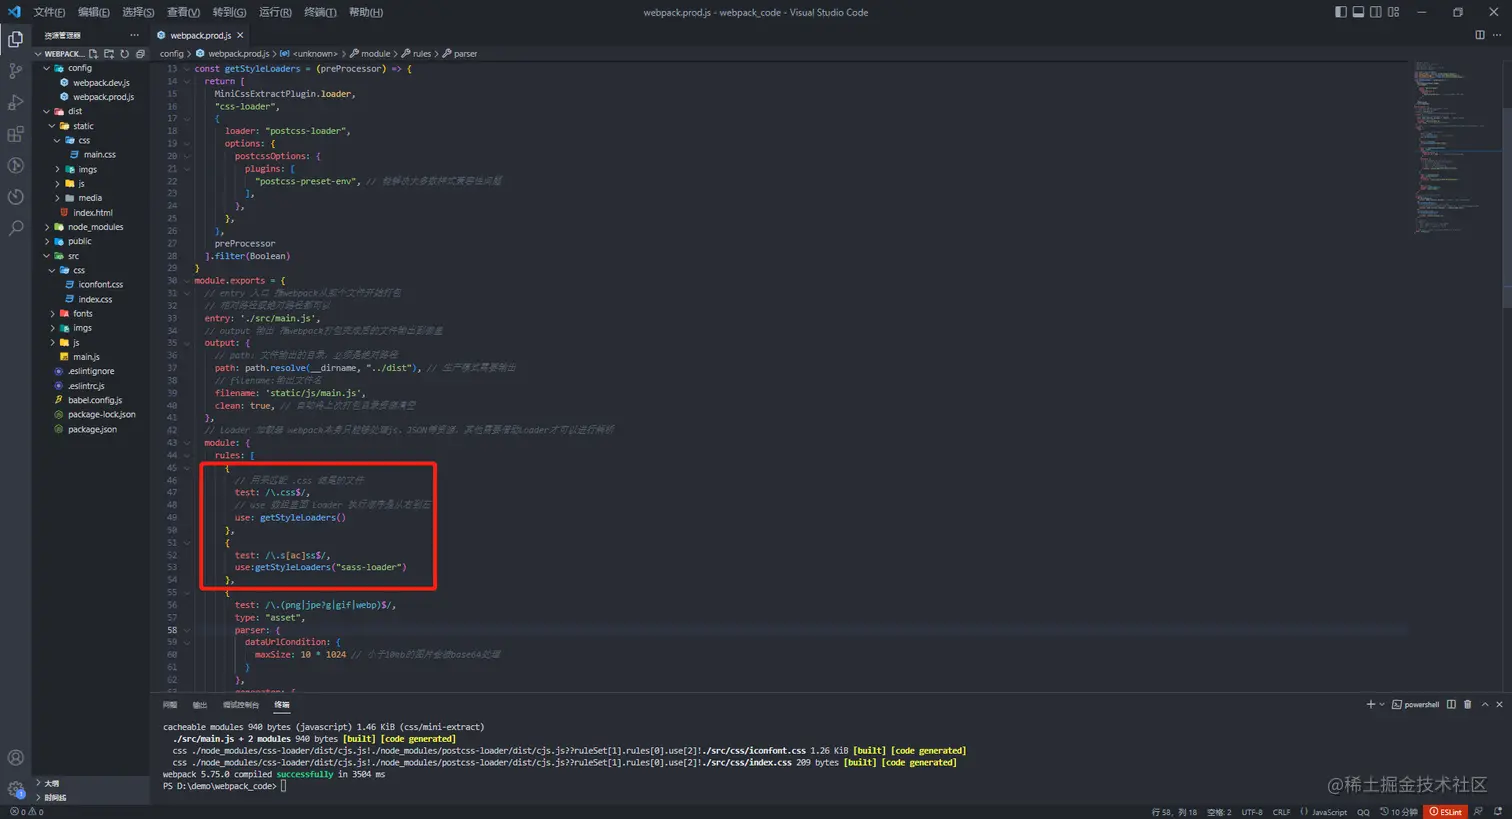1512x819 pixels.
Task: Open babel.config.js in the explorer
Action: 95,400
